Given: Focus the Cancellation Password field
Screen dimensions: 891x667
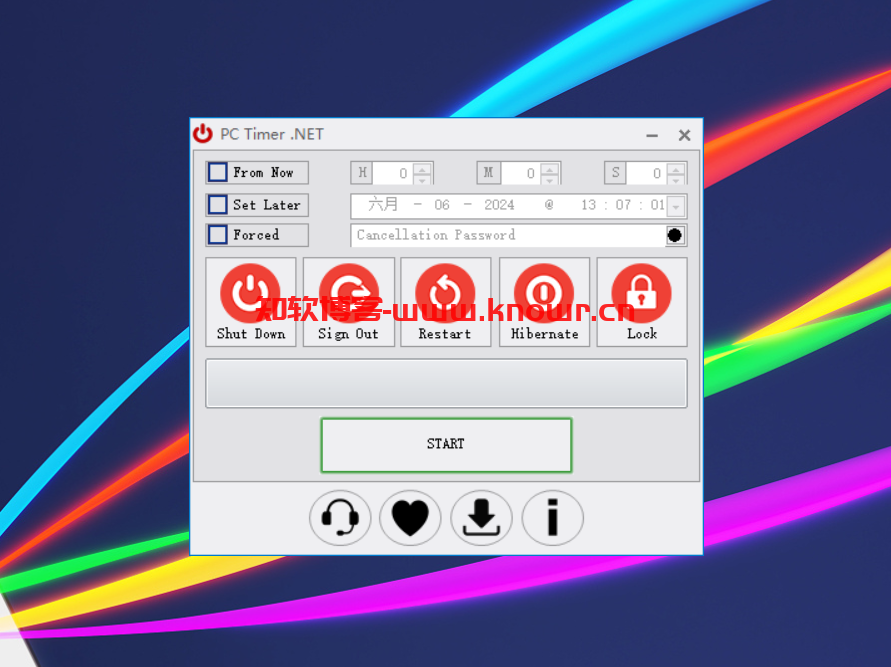Looking at the screenshot, I should click(x=508, y=235).
